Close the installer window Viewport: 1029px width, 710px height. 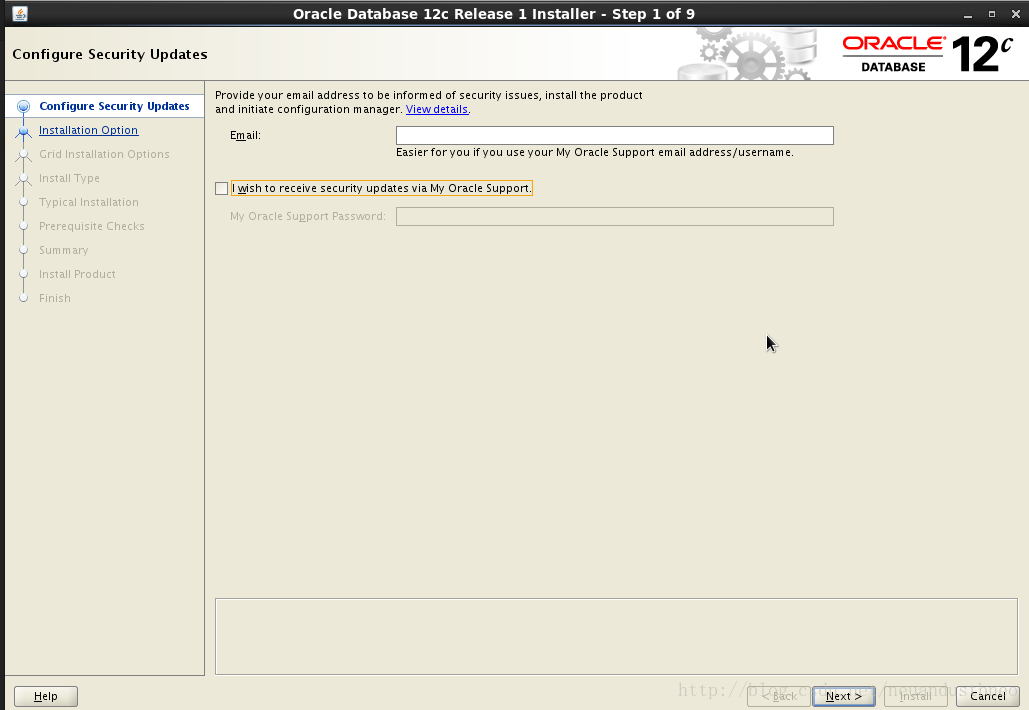click(x=1015, y=14)
